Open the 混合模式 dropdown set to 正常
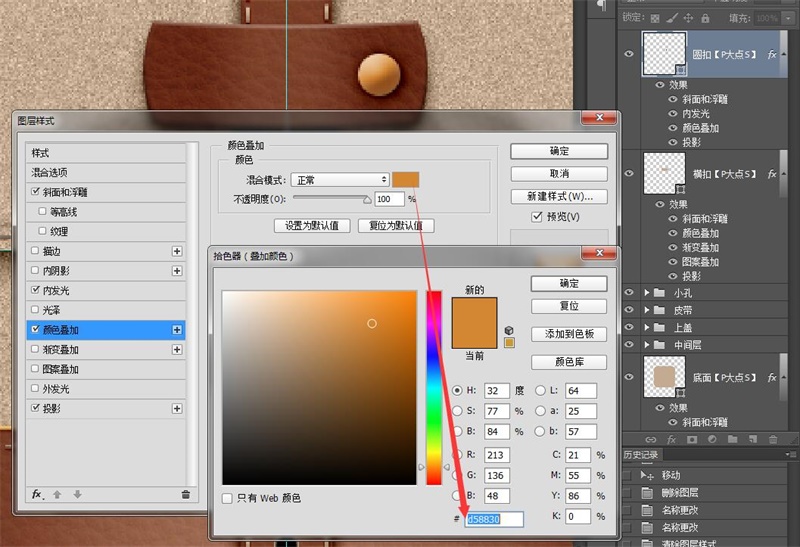The height and width of the screenshot is (547, 800). pos(340,180)
